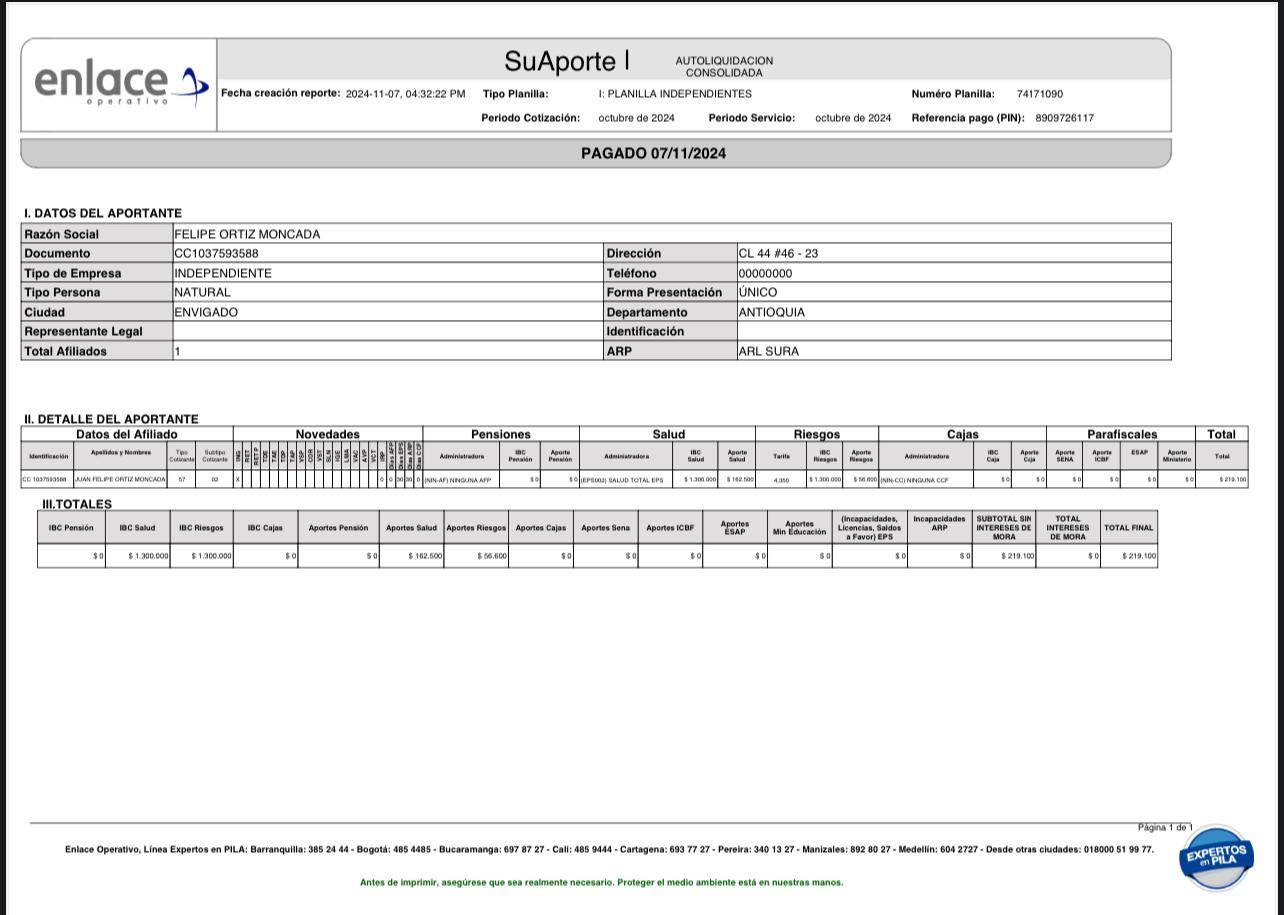Select the I. DATOS DEL APORTANTE heading

click(103, 213)
